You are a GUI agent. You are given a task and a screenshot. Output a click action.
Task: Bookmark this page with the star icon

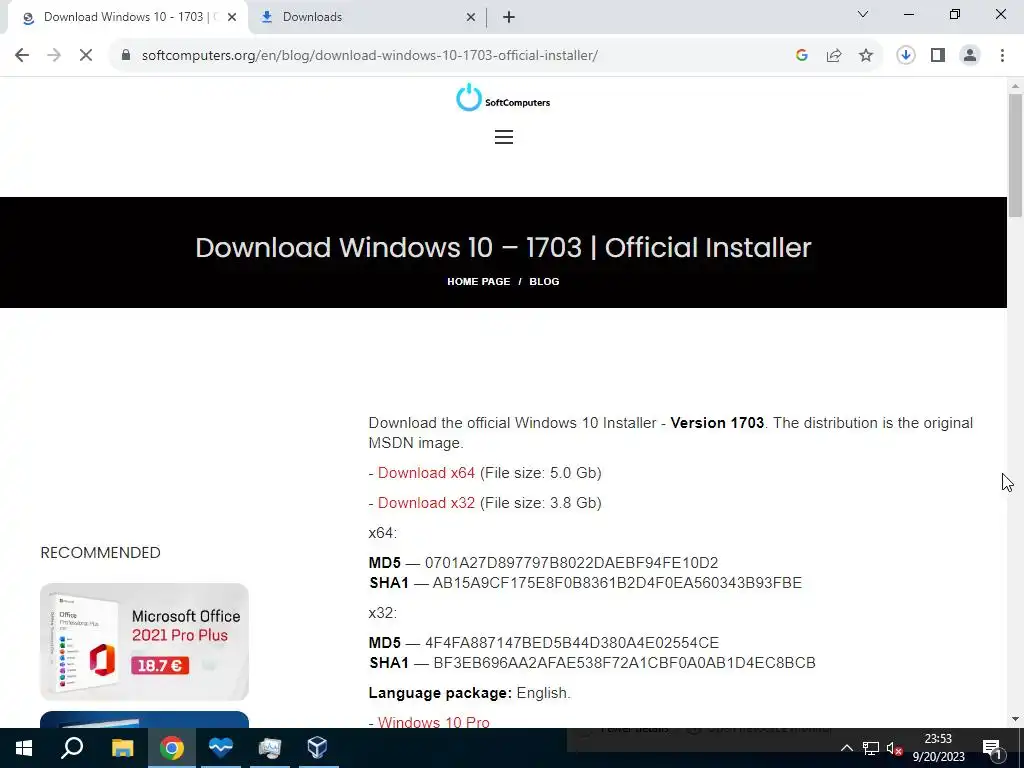(866, 56)
